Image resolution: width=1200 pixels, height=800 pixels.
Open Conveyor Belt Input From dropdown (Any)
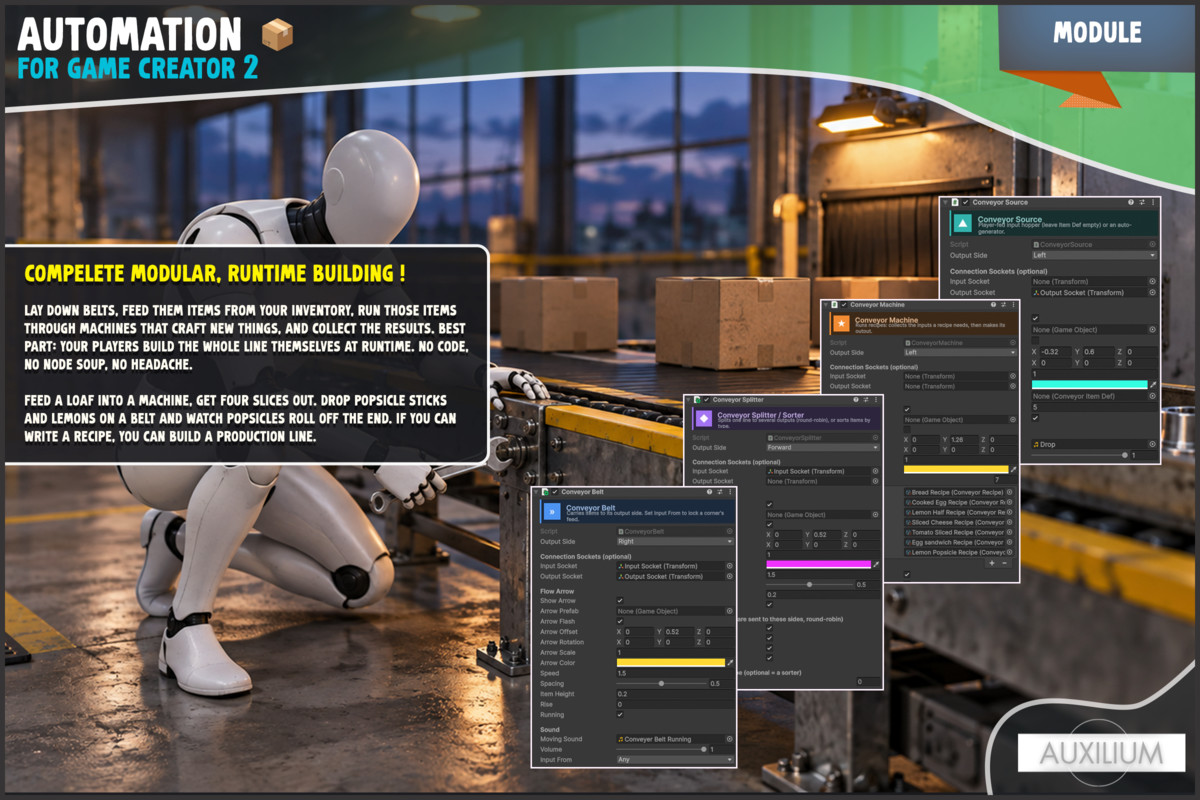(x=675, y=760)
